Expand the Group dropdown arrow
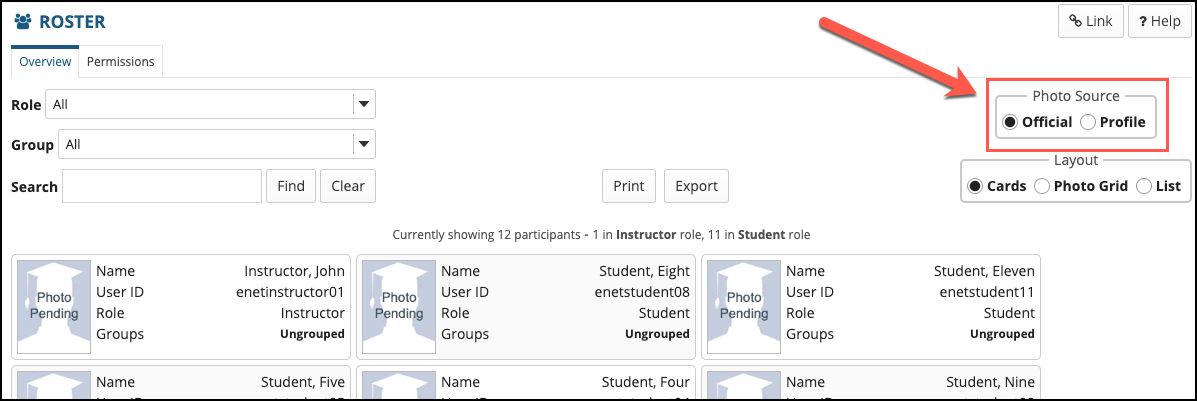1197x401 pixels. (364, 144)
